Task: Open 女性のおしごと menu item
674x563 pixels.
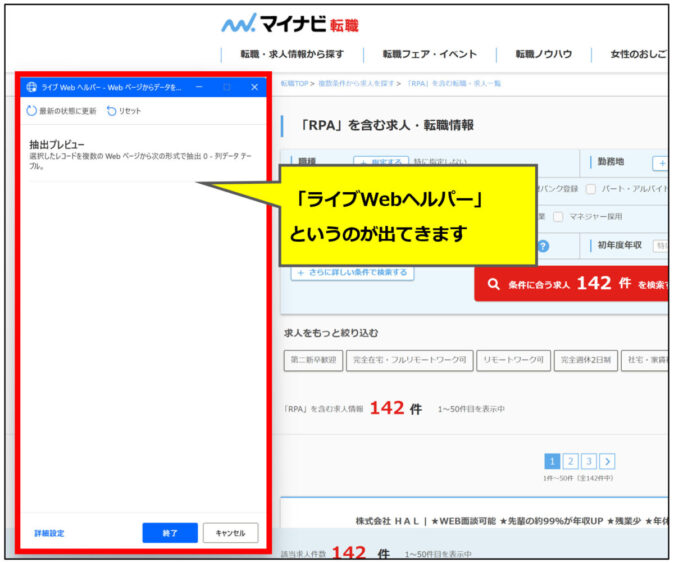Action: tap(639, 54)
